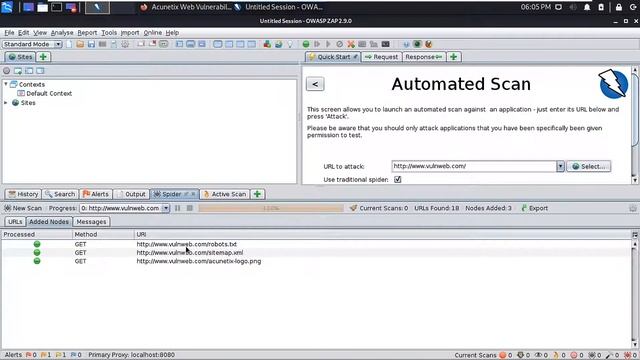Viewport: 640px width, 360px height.
Task: Collapse the Contexts tree node
Action: tap(6, 84)
